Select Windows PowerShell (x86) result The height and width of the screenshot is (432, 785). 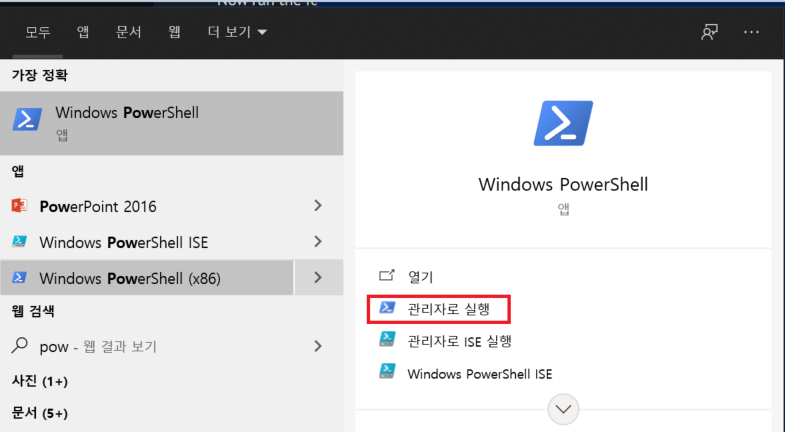[x=147, y=277]
